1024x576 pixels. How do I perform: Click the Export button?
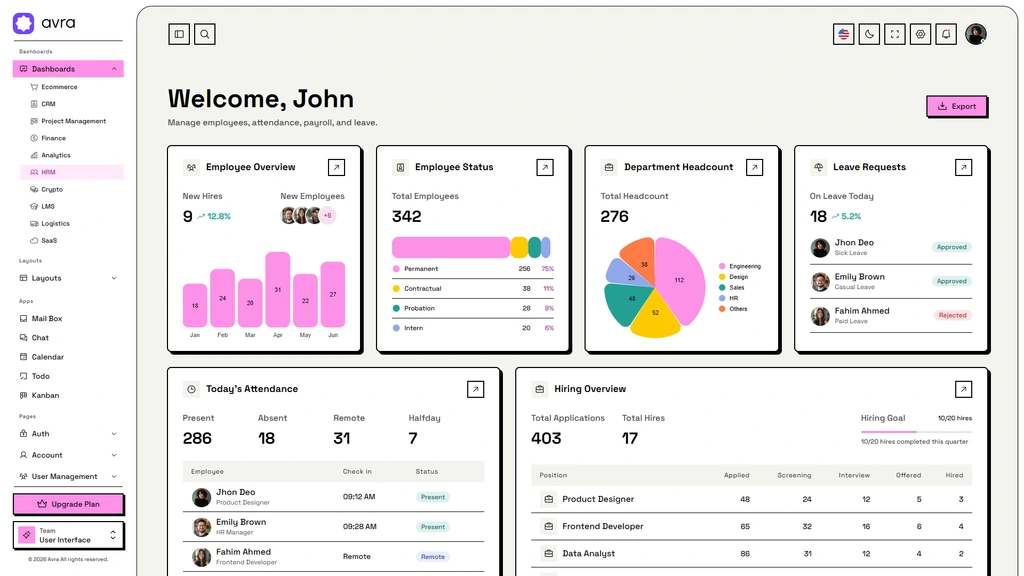coord(957,106)
